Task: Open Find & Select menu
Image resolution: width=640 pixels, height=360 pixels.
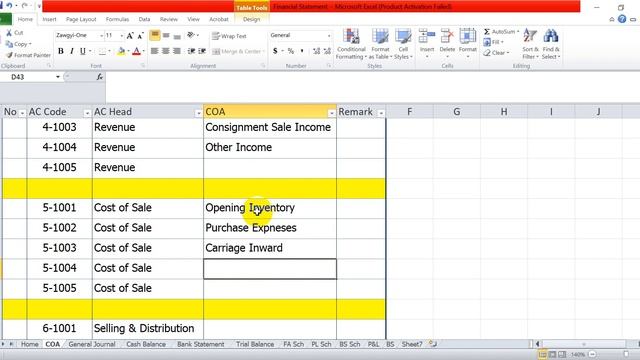Action: click(x=551, y=44)
